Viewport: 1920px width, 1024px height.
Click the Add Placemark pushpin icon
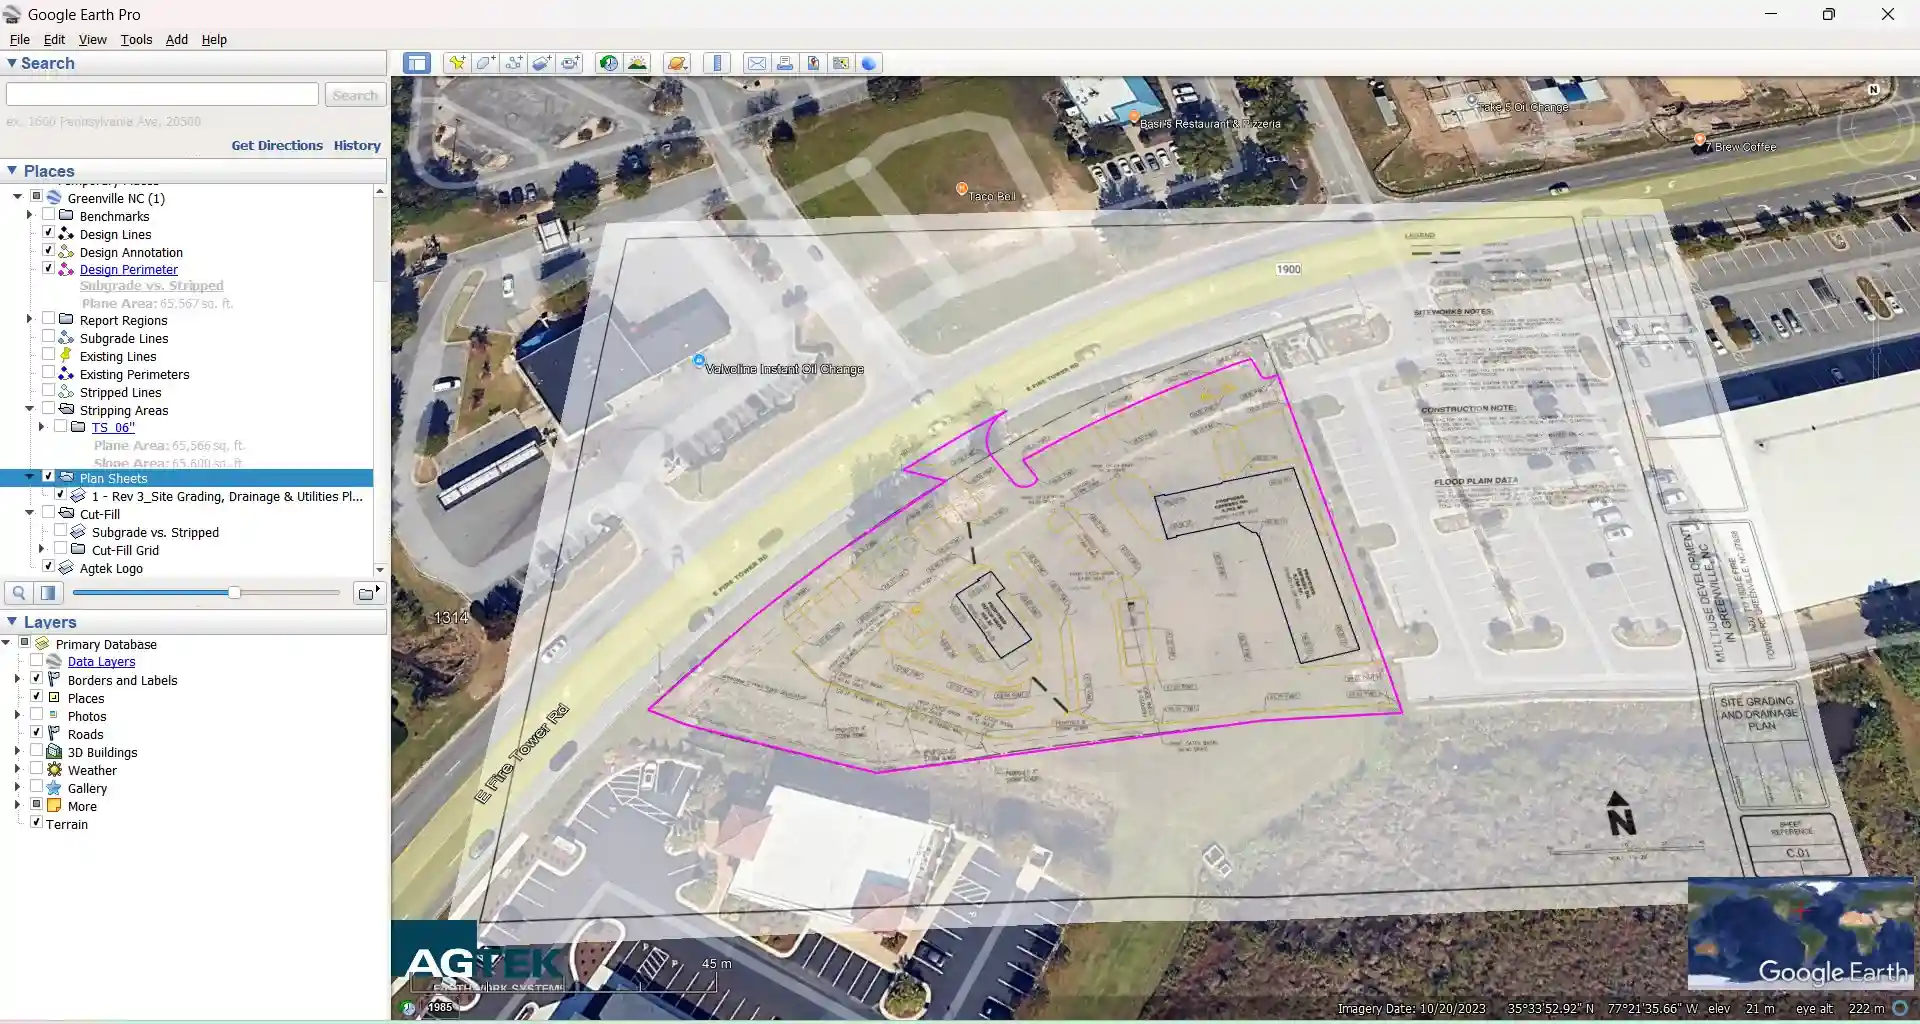pyautogui.click(x=457, y=63)
